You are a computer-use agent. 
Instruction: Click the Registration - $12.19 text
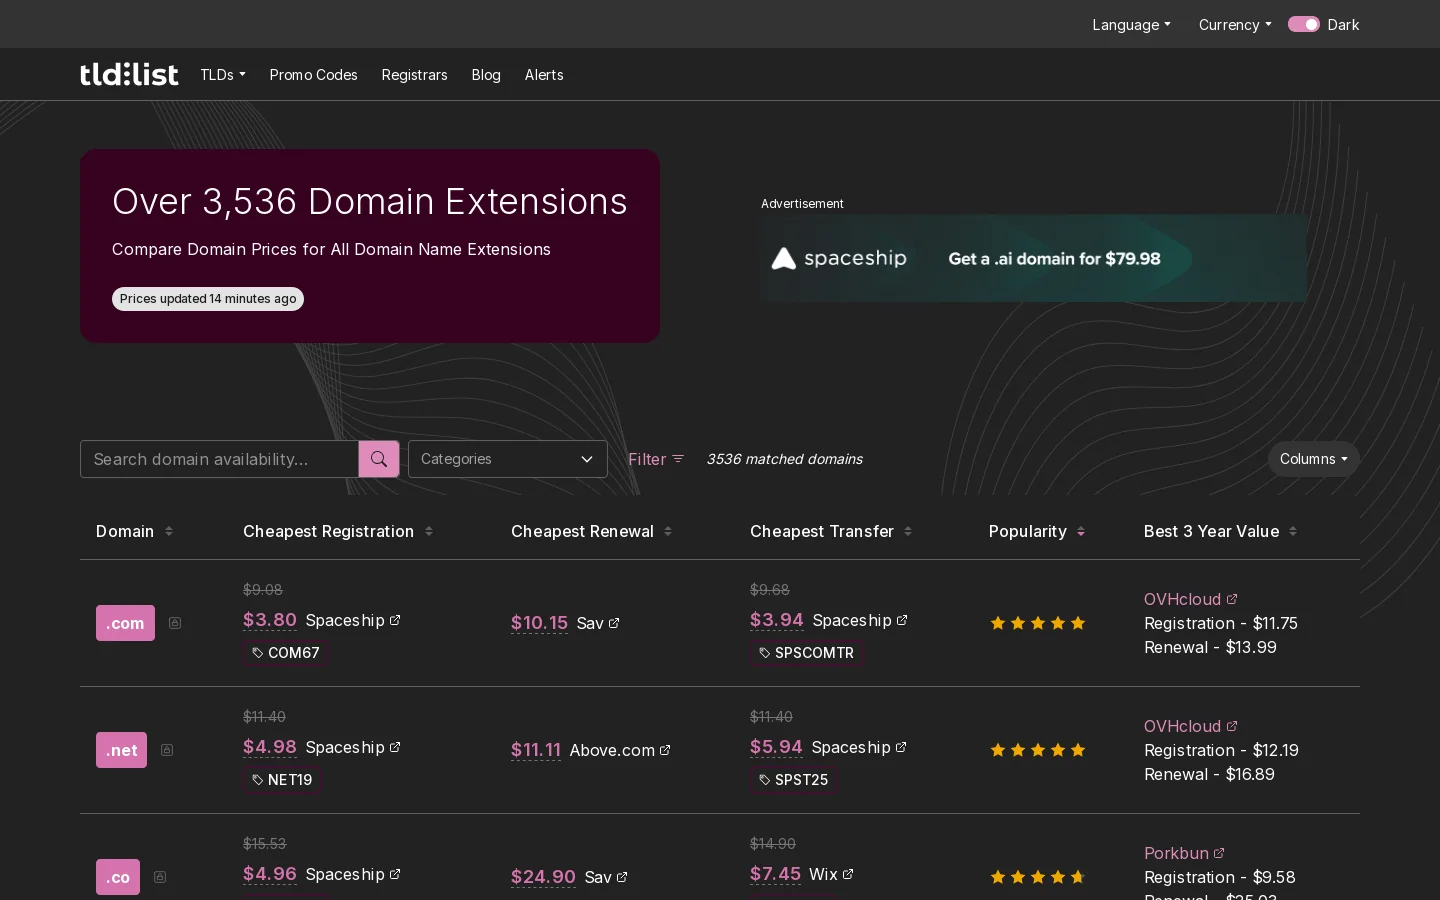1221,750
